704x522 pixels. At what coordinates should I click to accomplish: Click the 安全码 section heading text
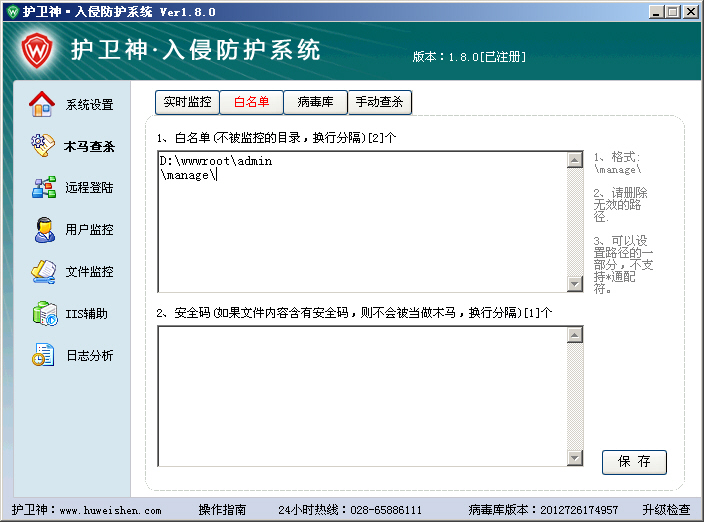354,312
